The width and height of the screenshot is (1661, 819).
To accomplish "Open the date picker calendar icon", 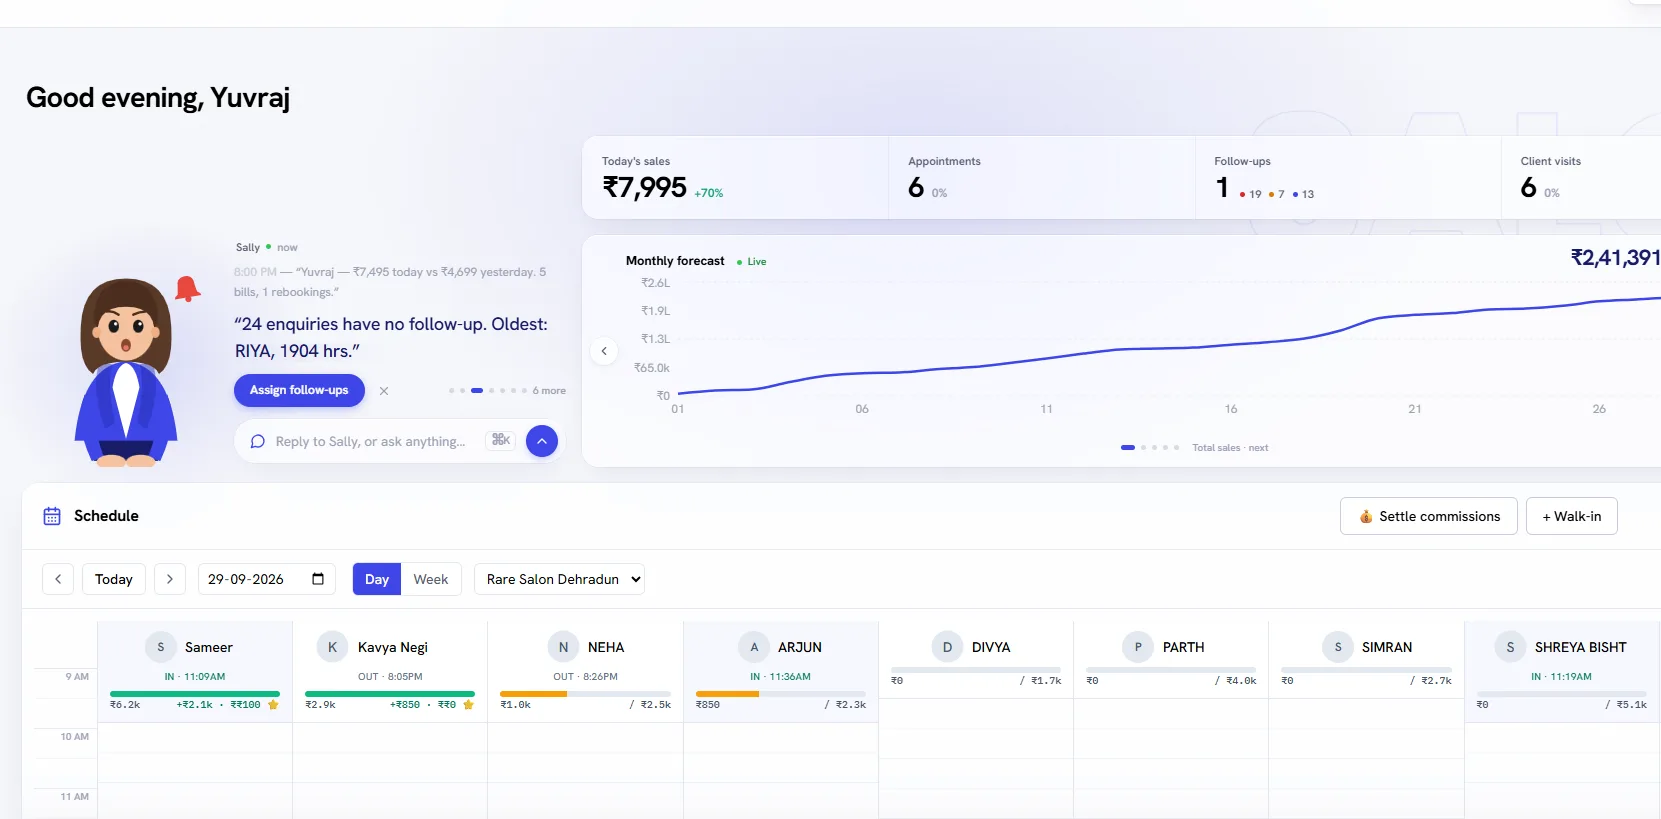I will [318, 579].
